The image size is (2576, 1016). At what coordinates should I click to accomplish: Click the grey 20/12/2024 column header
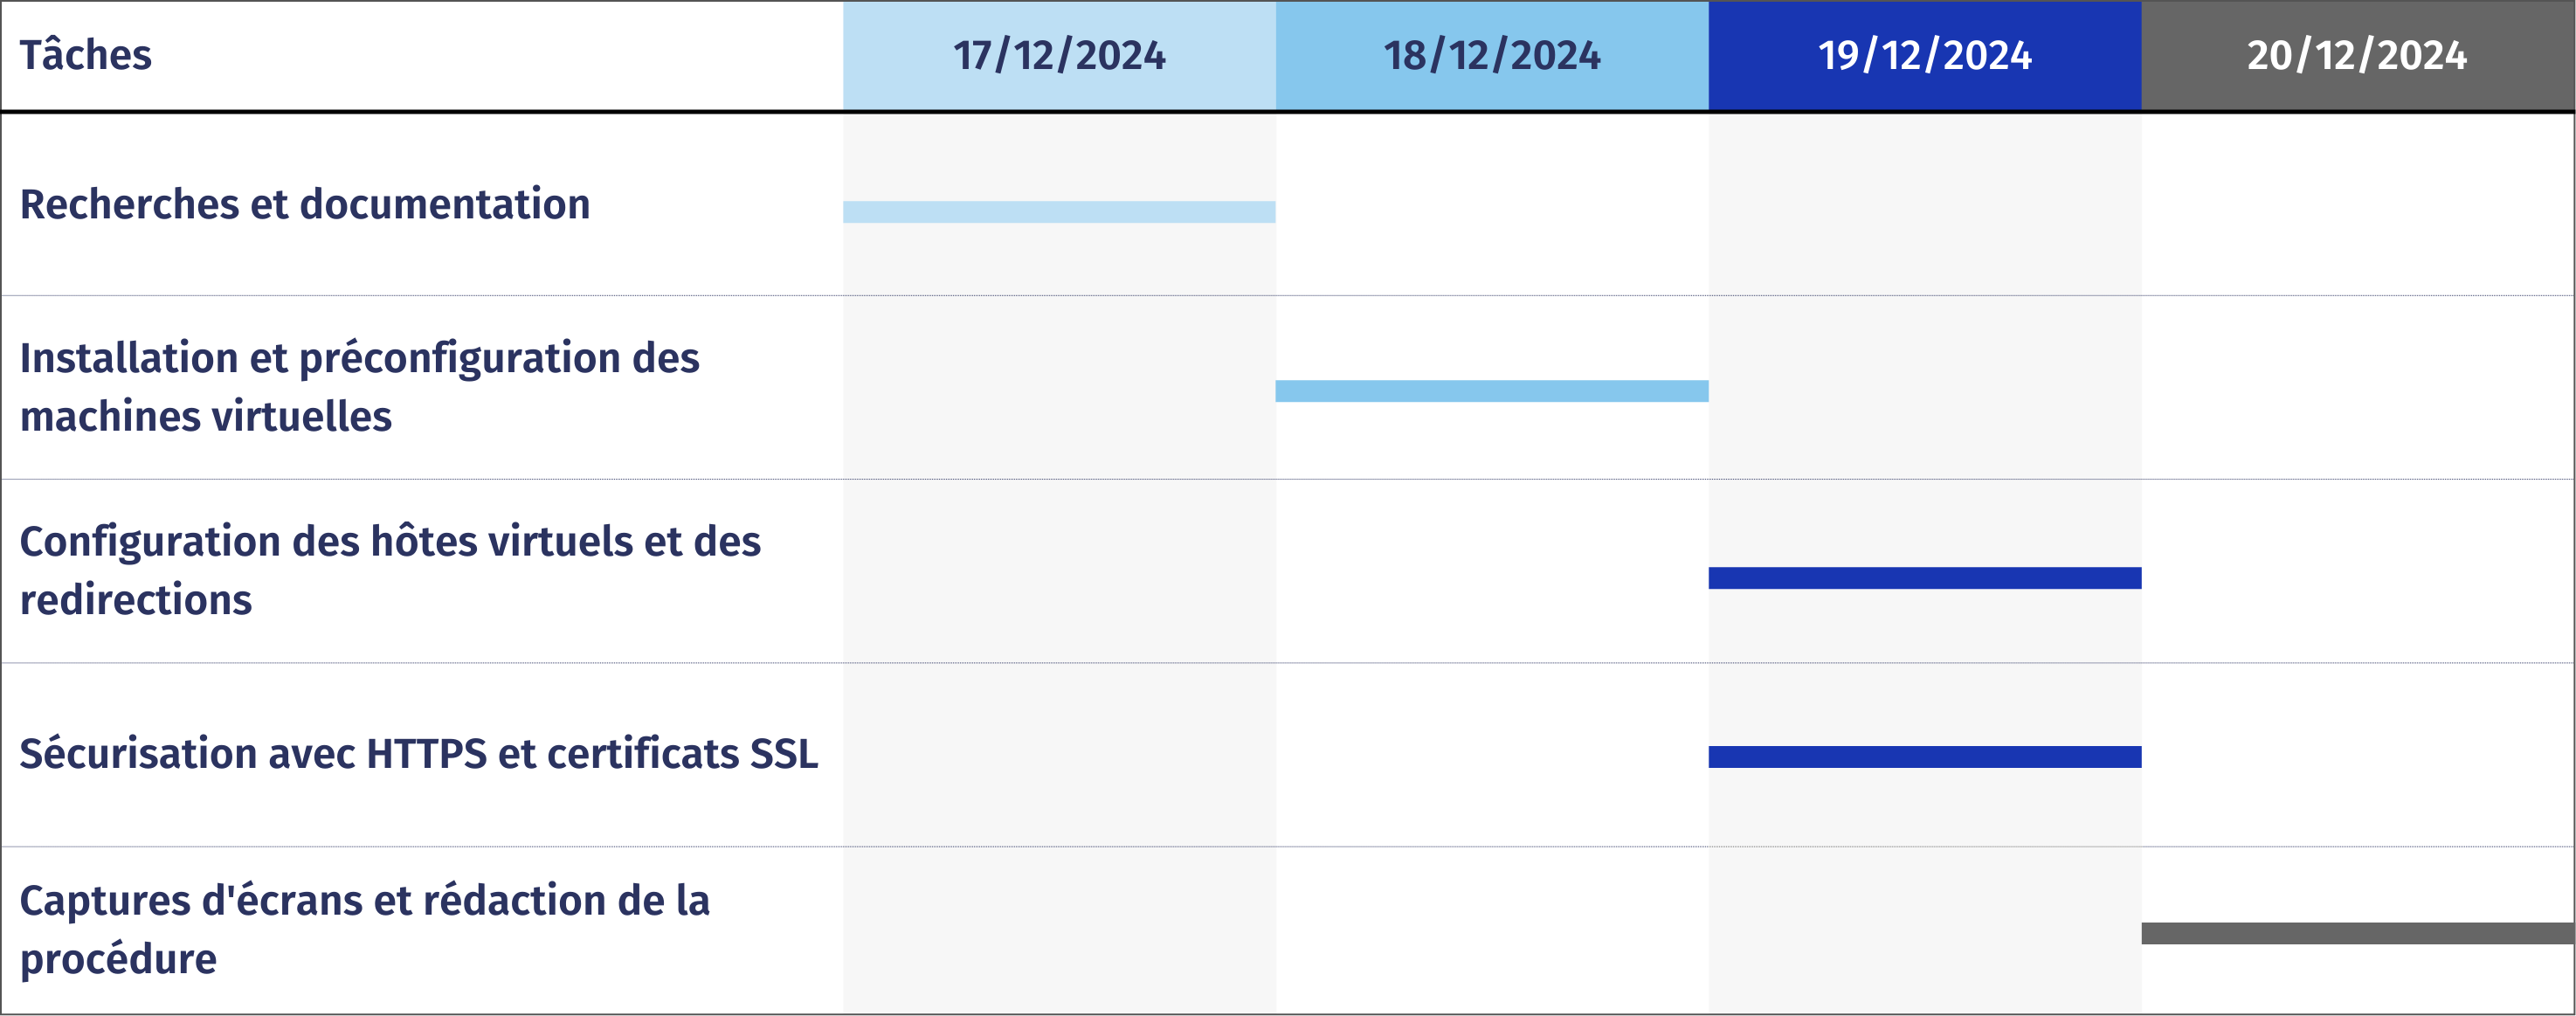click(2357, 55)
